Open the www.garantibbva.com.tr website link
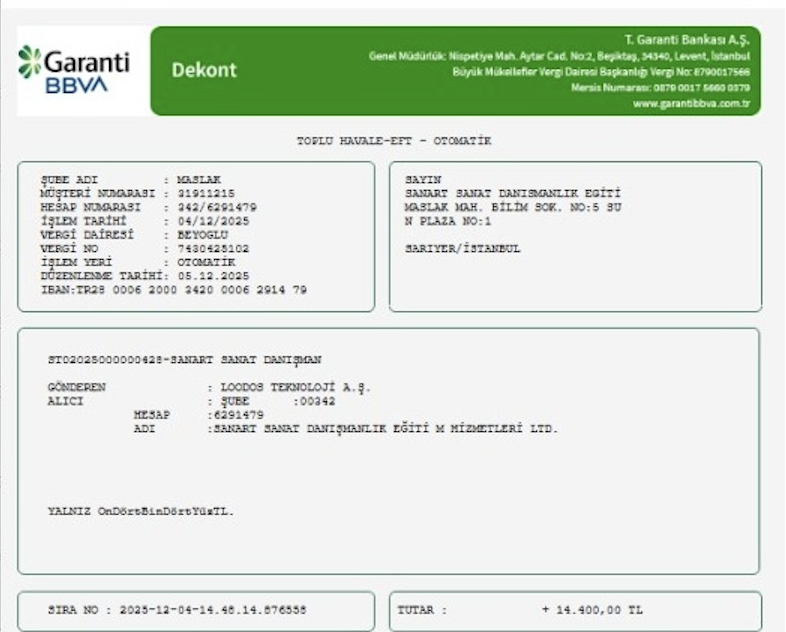 click(x=691, y=104)
